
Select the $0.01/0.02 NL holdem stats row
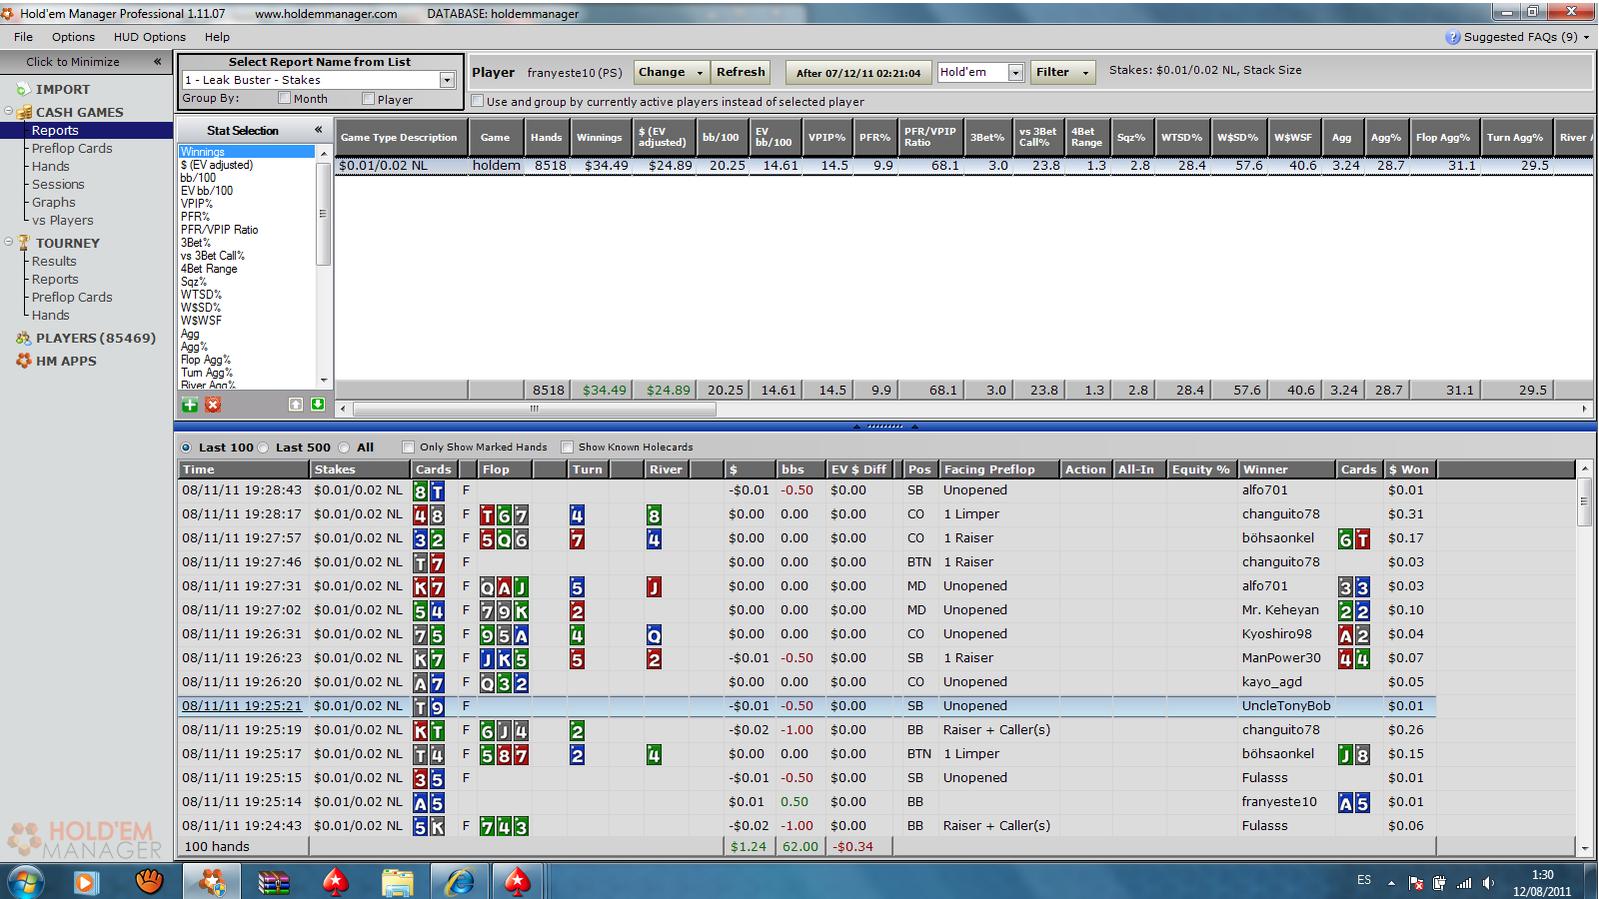[964, 166]
